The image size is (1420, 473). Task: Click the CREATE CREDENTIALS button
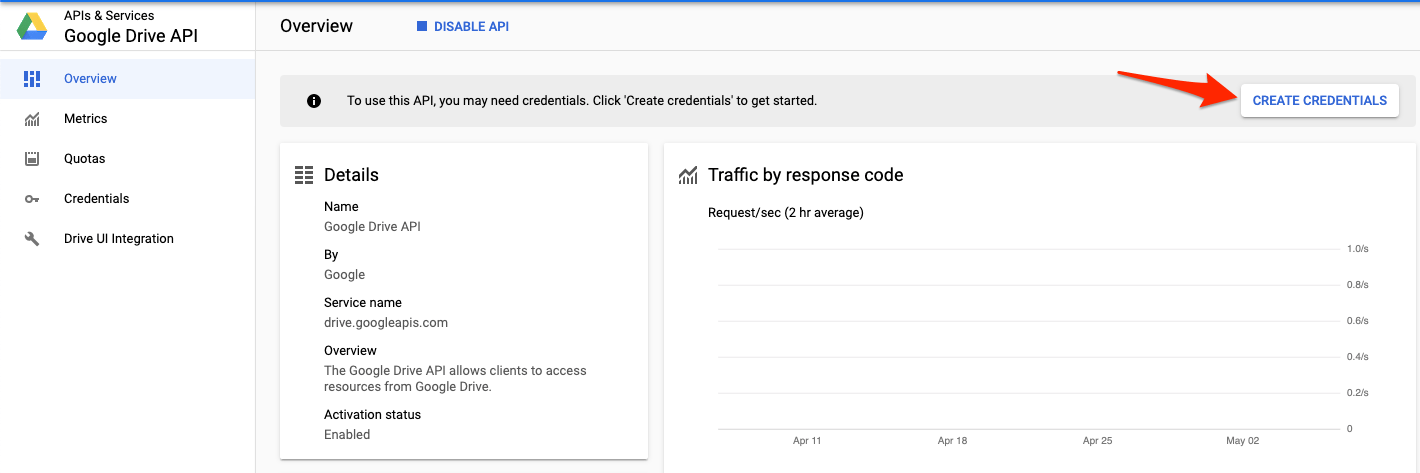coord(1319,101)
